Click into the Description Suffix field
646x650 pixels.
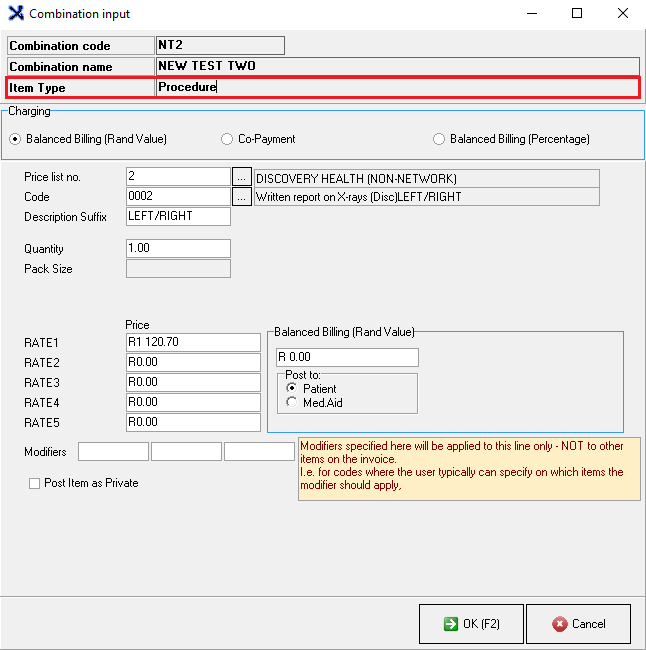[178, 216]
